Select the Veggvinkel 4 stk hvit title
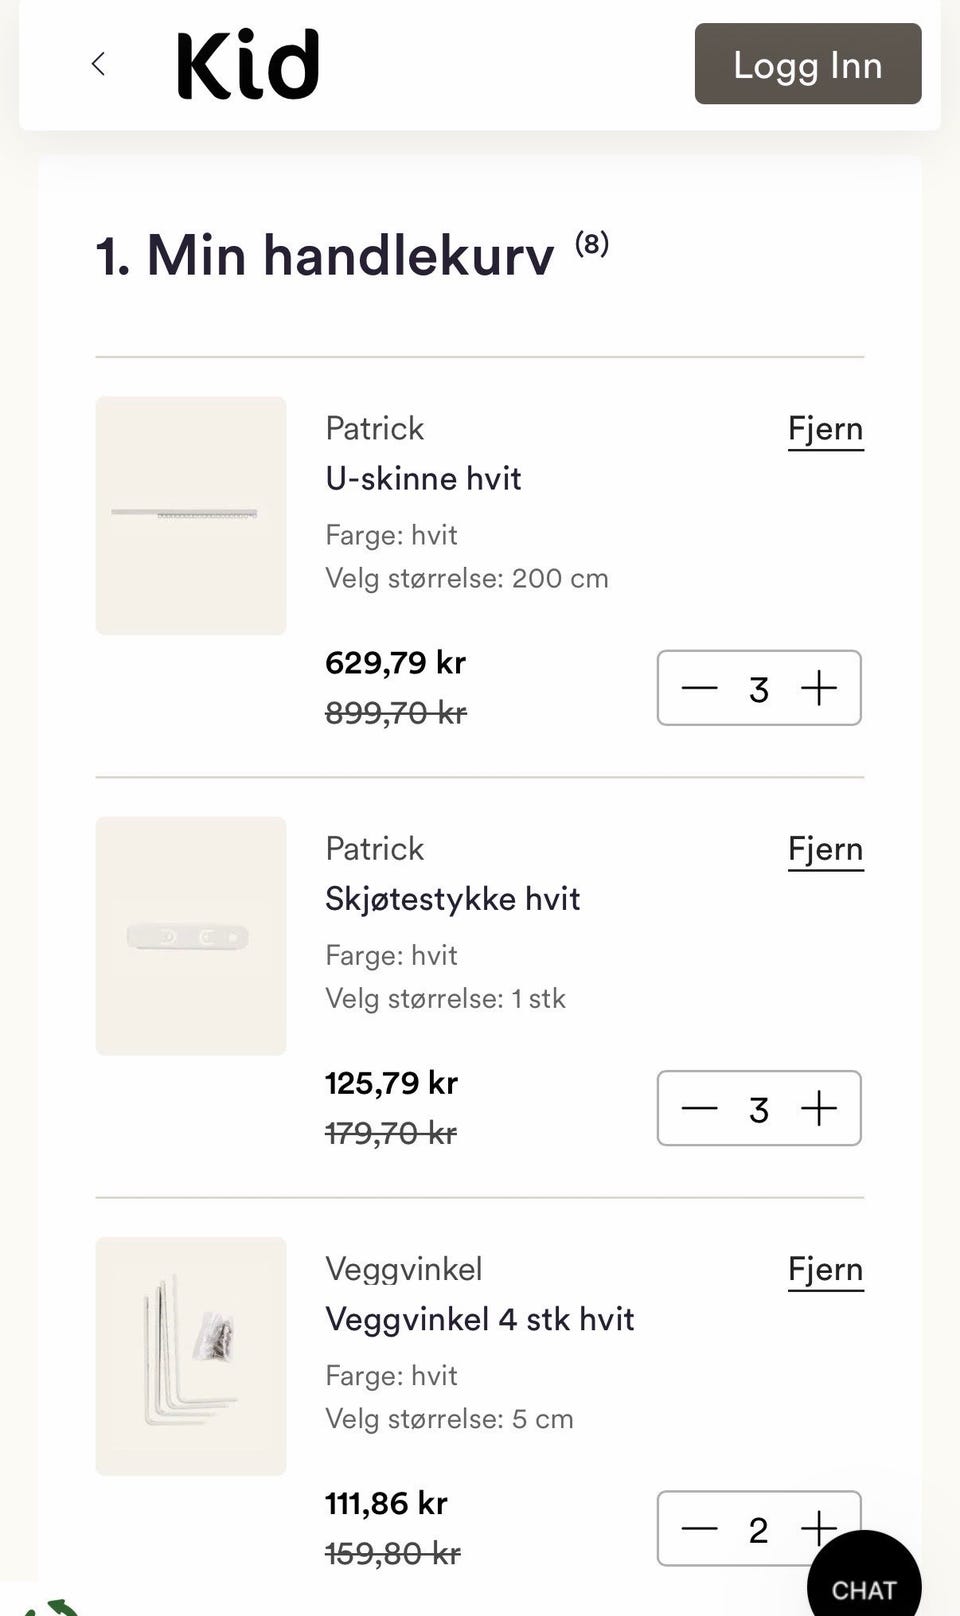960x1616 pixels. click(x=479, y=1318)
